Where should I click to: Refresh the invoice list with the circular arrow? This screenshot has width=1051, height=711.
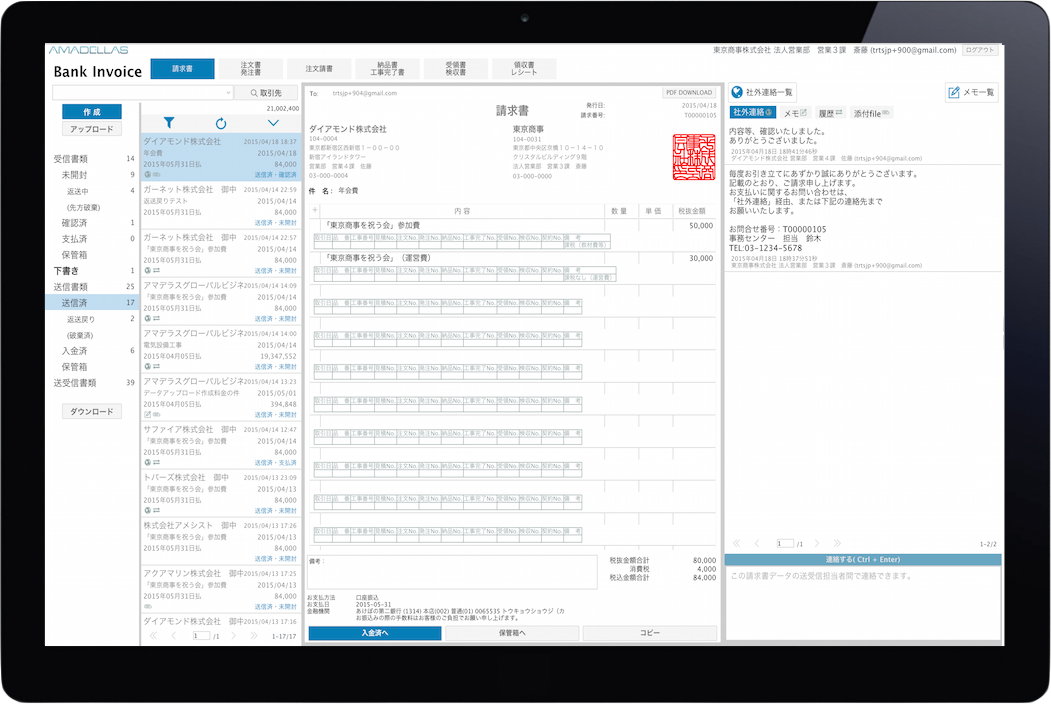click(221, 123)
